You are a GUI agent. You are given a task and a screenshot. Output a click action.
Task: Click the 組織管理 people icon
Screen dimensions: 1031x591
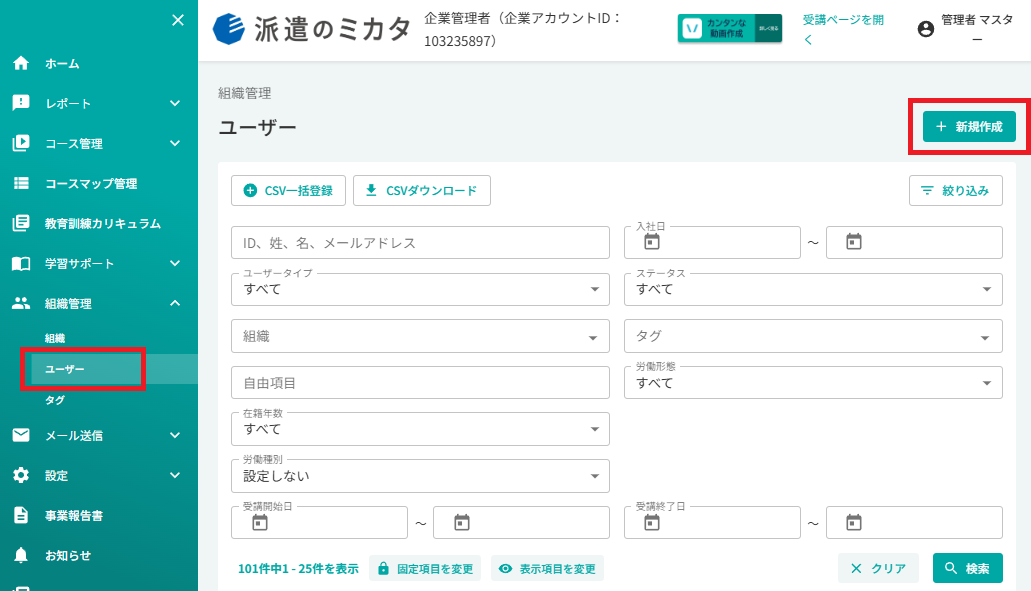(21, 303)
